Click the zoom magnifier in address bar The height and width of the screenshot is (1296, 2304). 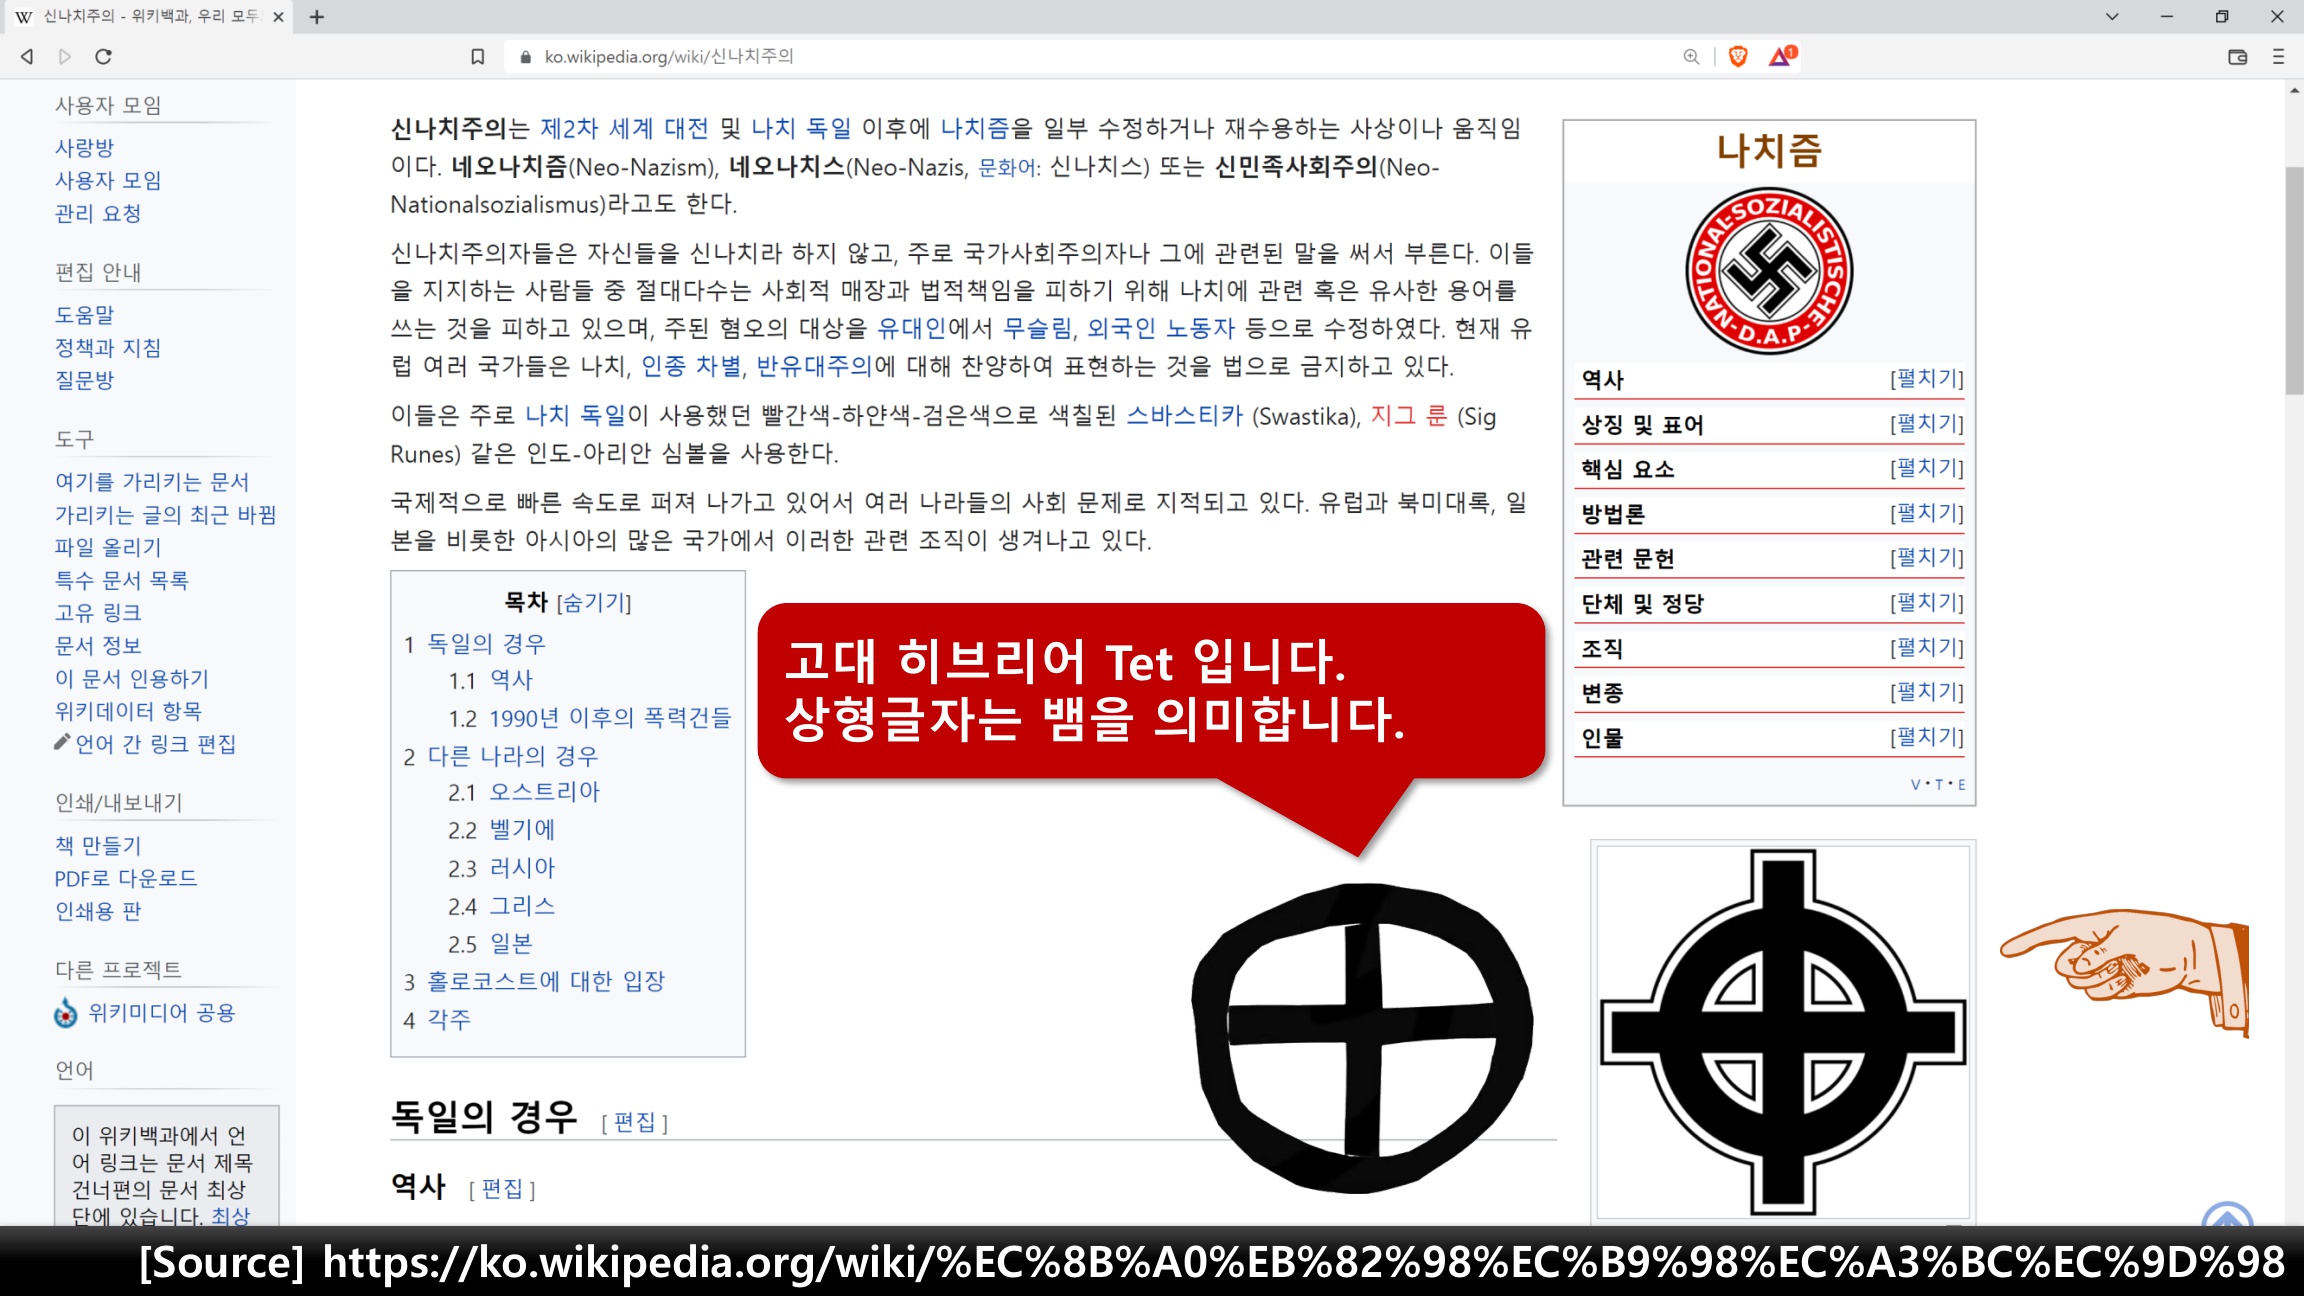[x=1691, y=57]
